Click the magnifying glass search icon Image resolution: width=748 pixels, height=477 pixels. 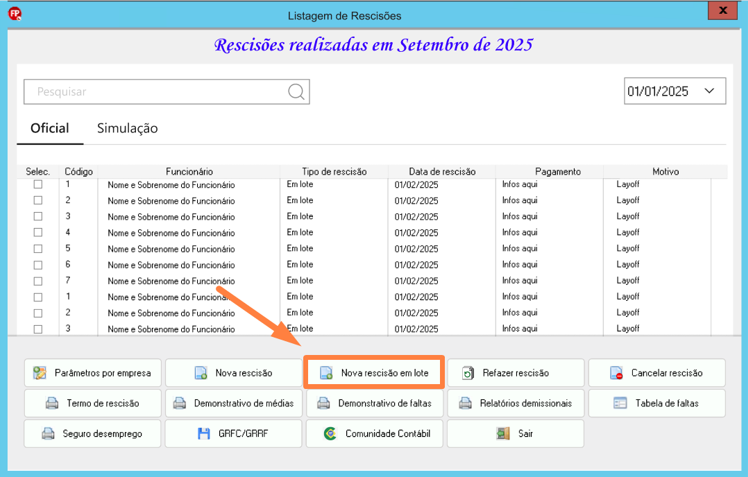pos(296,91)
